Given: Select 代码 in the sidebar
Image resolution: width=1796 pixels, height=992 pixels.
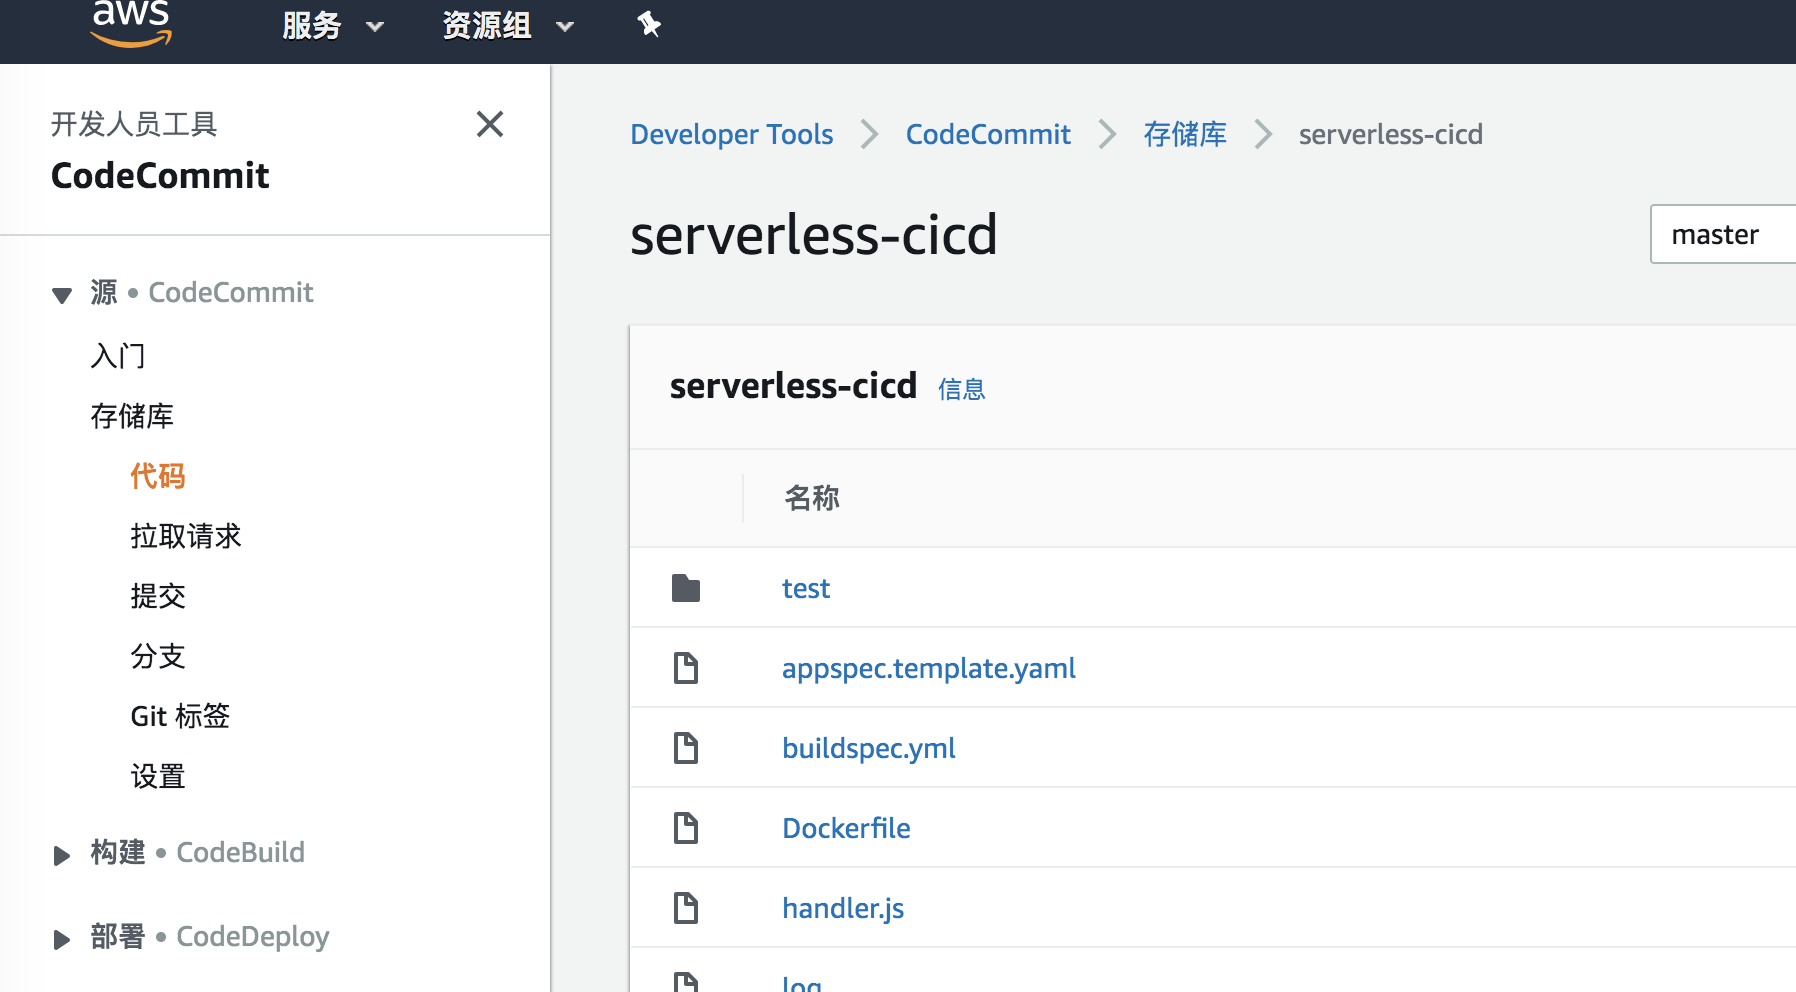Looking at the screenshot, I should [158, 476].
